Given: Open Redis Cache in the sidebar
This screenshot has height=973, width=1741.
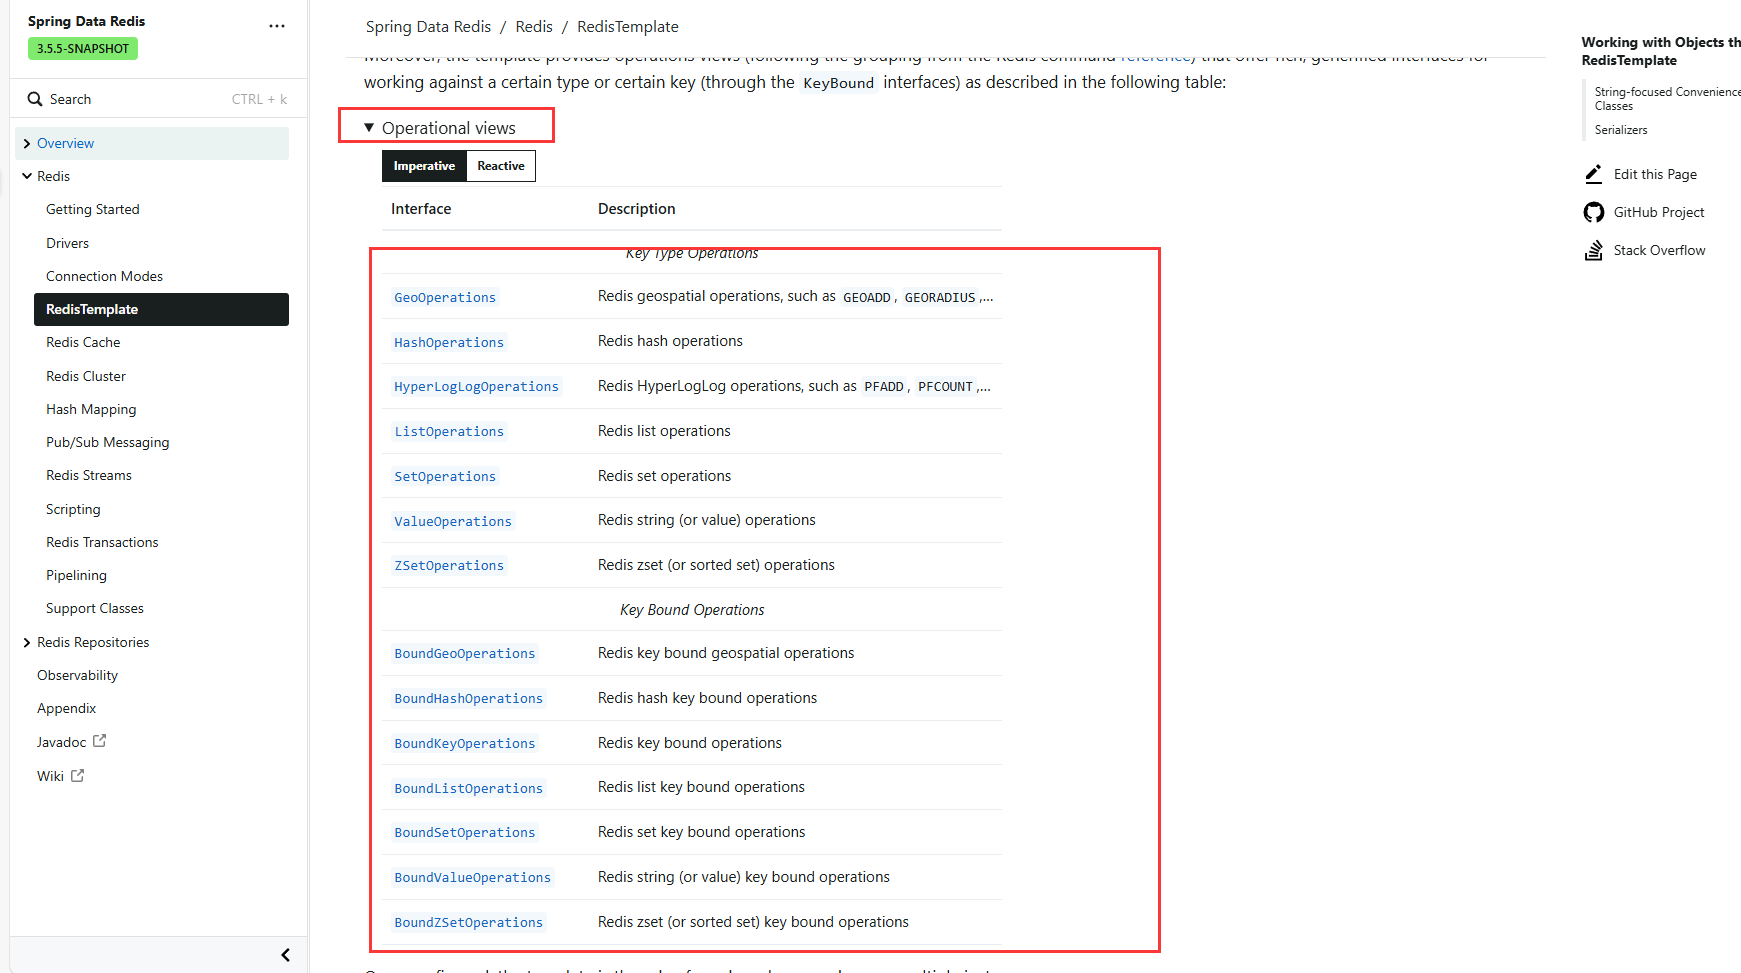Looking at the screenshot, I should click(83, 342).
